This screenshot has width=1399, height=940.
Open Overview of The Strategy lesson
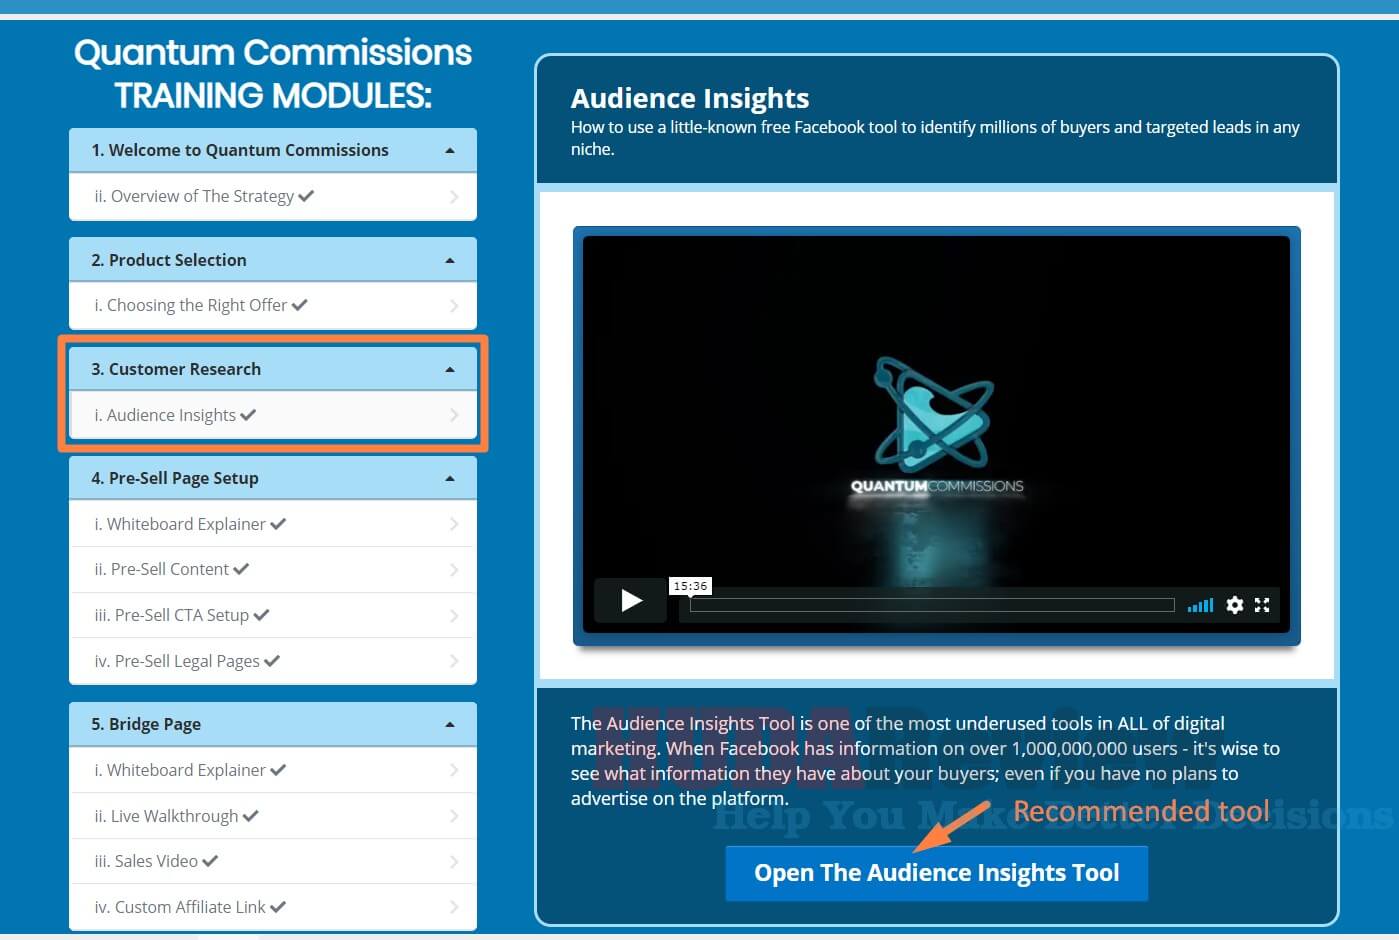point(273,197)
